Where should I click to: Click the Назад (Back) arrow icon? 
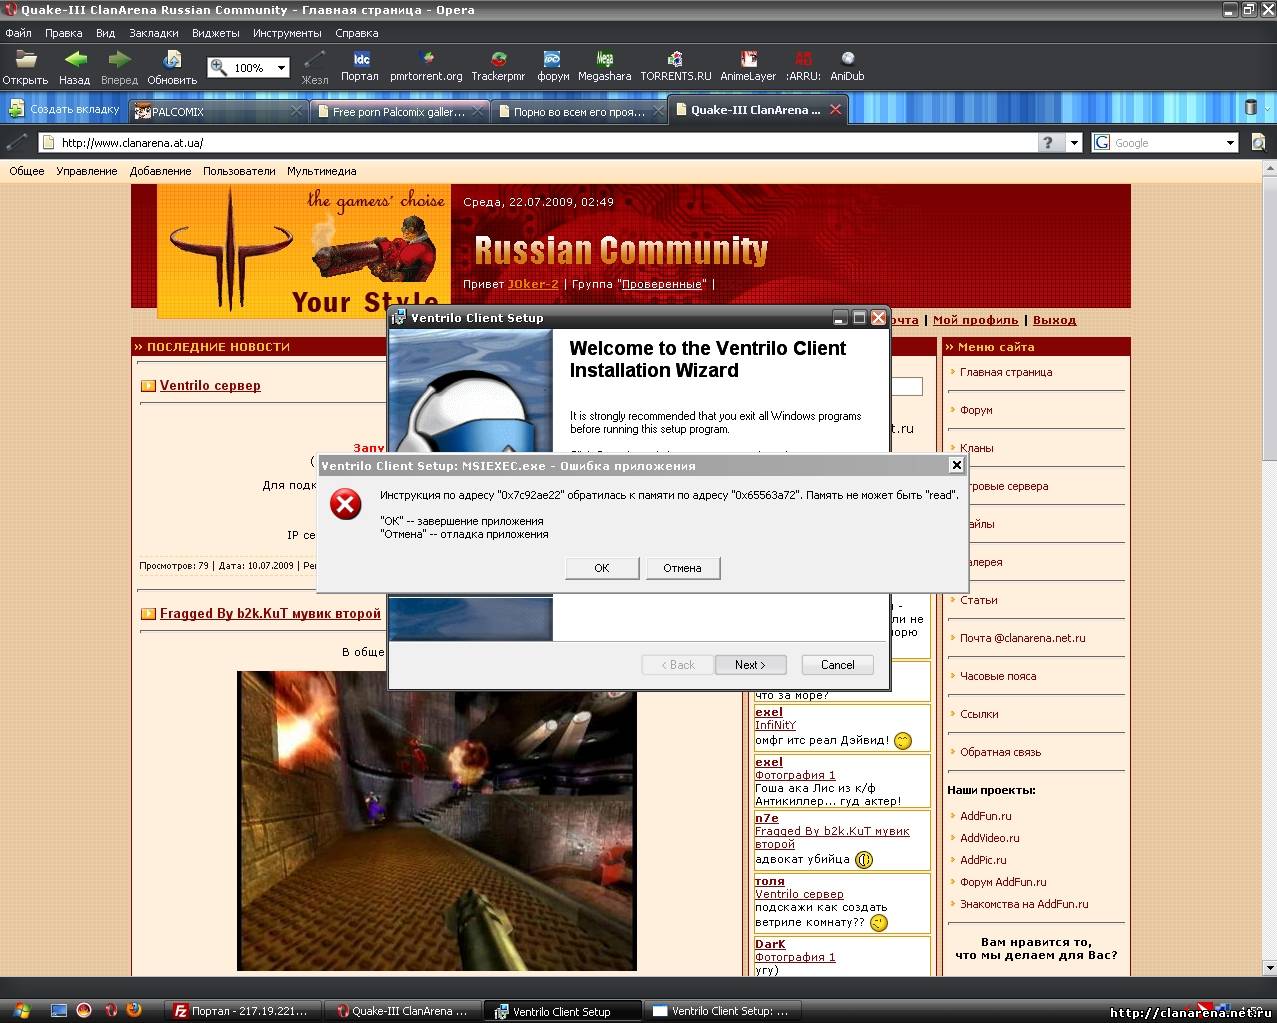click(74, 60)
